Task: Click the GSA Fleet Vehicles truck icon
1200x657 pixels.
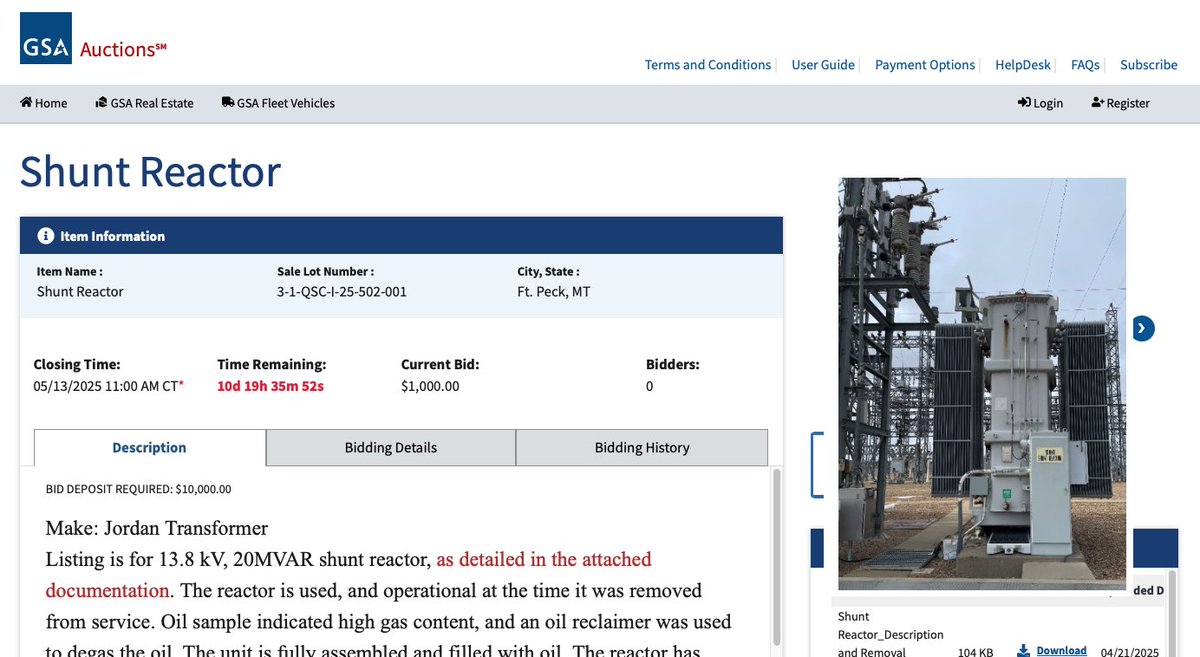Action: pos(228,103)
